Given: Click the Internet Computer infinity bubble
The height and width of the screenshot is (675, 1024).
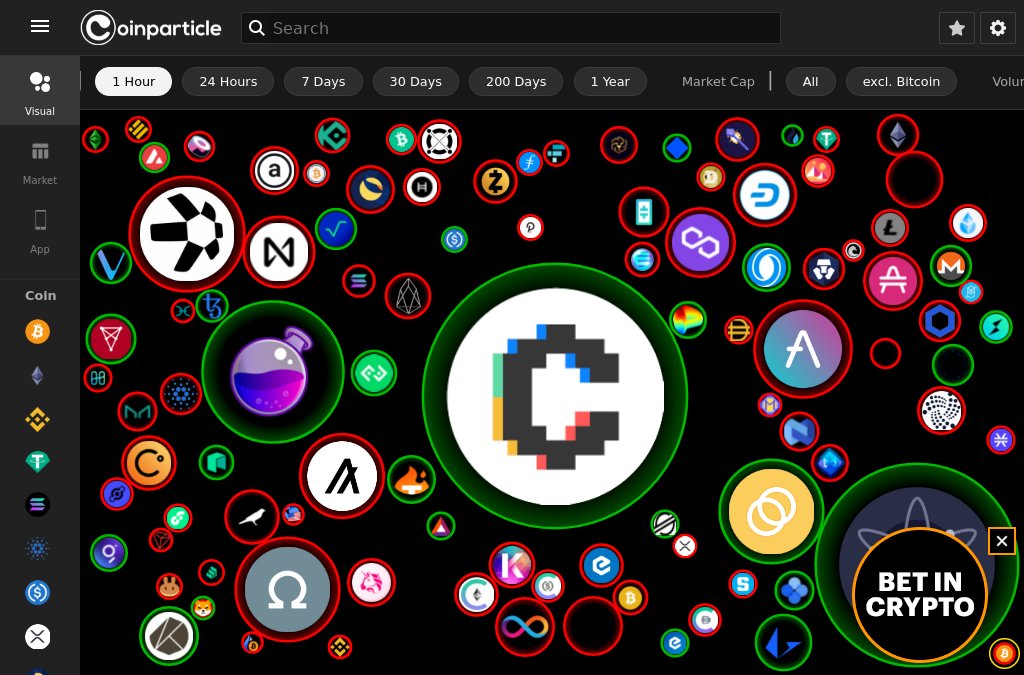Looking at the screenshot, I should tap(524, 627).
